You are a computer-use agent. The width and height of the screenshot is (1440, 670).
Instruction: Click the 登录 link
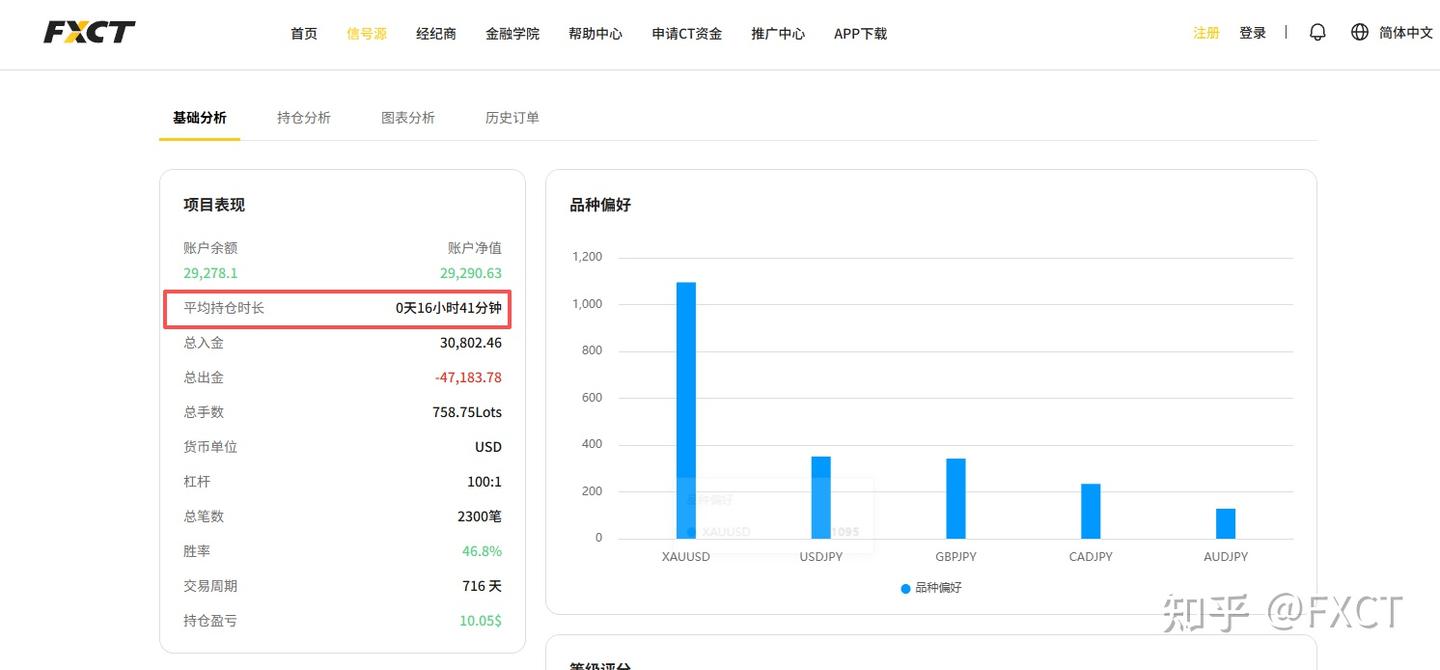point(1253,33)
